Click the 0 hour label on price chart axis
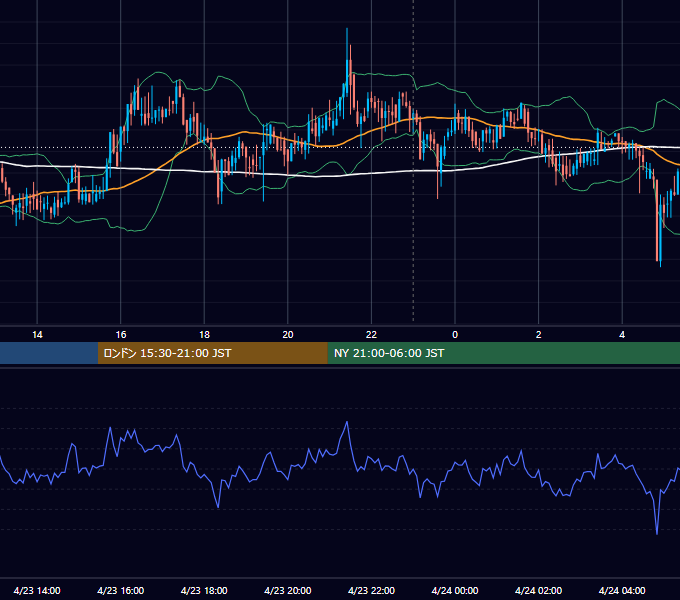680x600 pixels. 455,335
